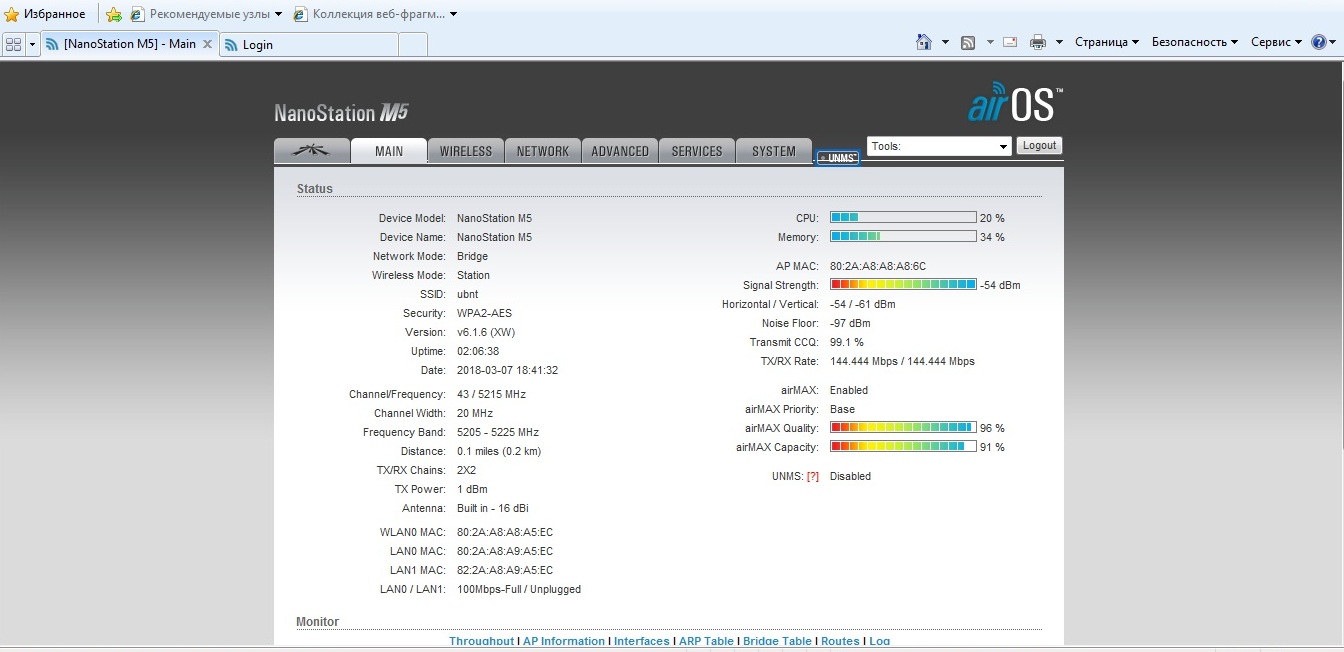Click the TX/RX Rate 144.444 Mbps value
1344x652 pixels.
[x=902, y=361]
